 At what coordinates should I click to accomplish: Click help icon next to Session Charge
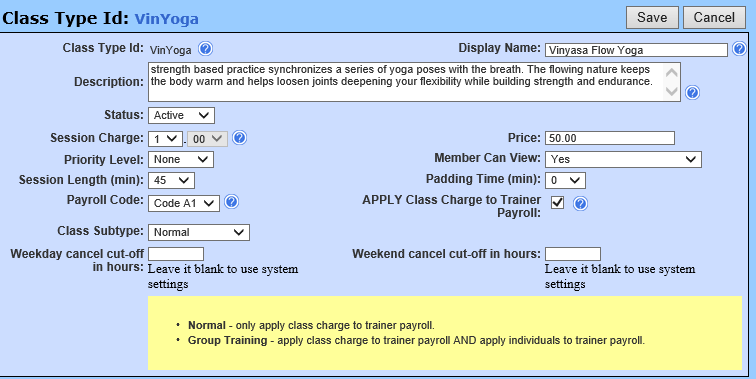(x=240, y=138)
